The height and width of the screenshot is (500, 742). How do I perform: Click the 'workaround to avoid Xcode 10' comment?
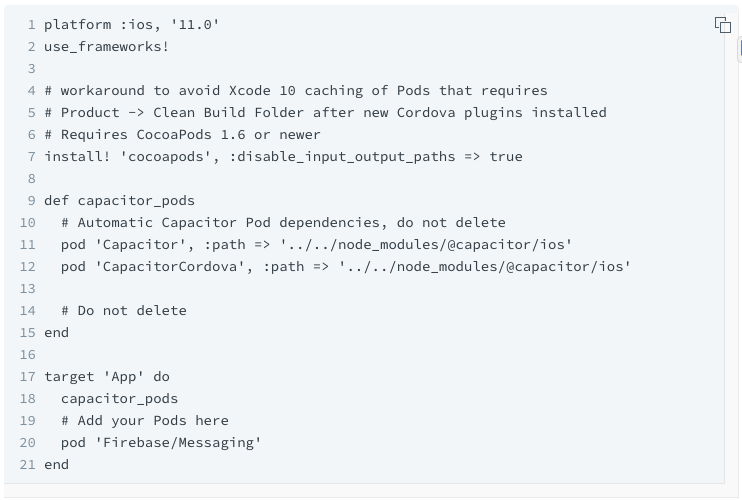(295, 90)
